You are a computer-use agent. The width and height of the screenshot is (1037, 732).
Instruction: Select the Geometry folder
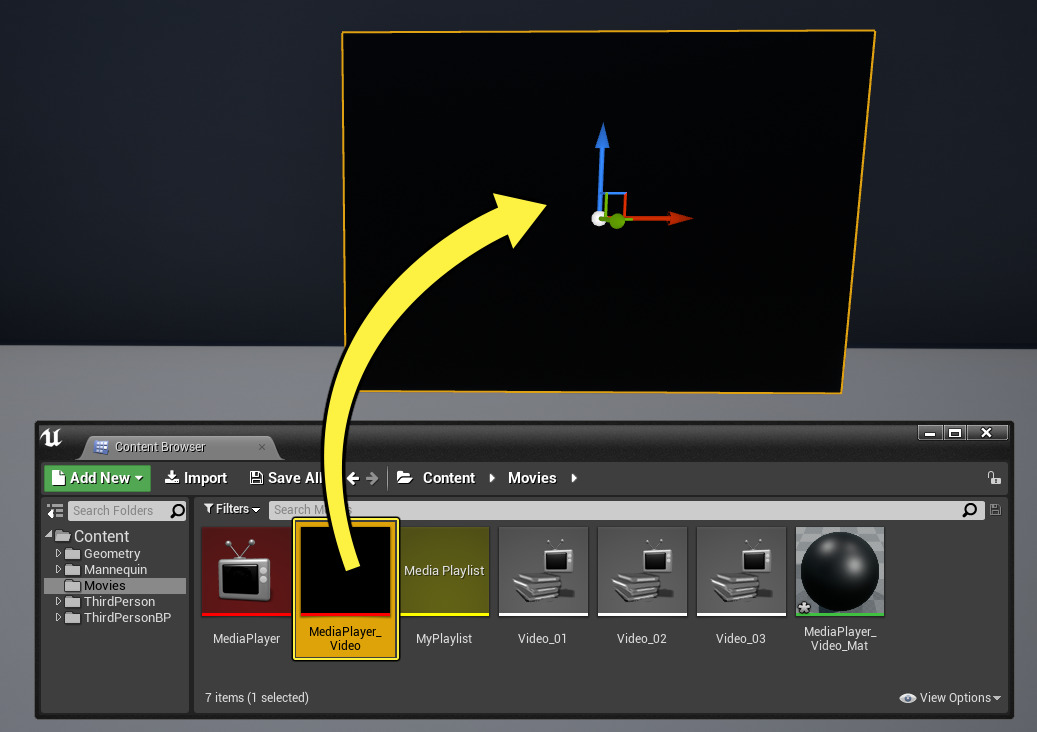point(112,553)
